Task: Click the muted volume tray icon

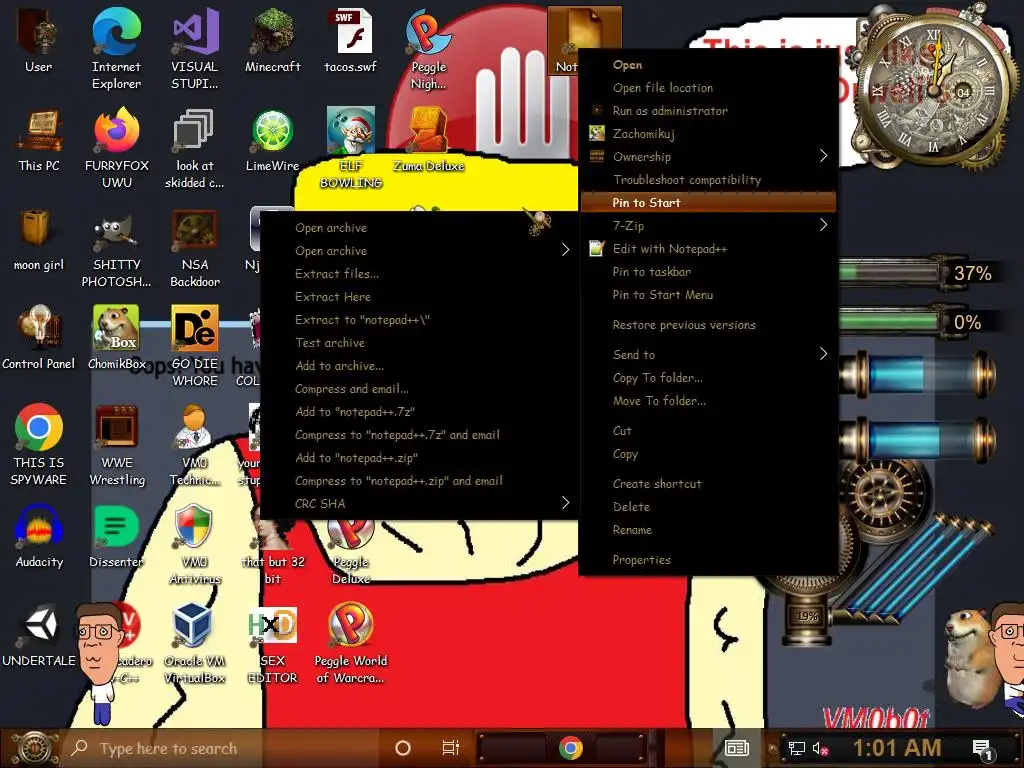Action: coord(821,748)
